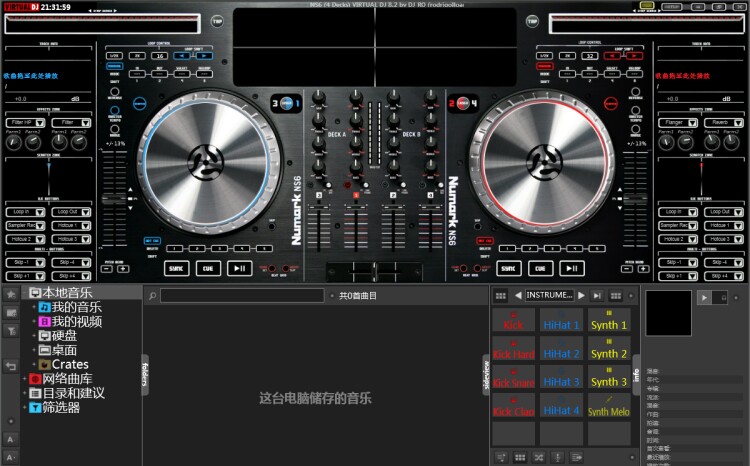Viewport: 750px width, 466px height.
Task: Toggle right deck layer switch 2/4
Action: click(x=463, y=103)
